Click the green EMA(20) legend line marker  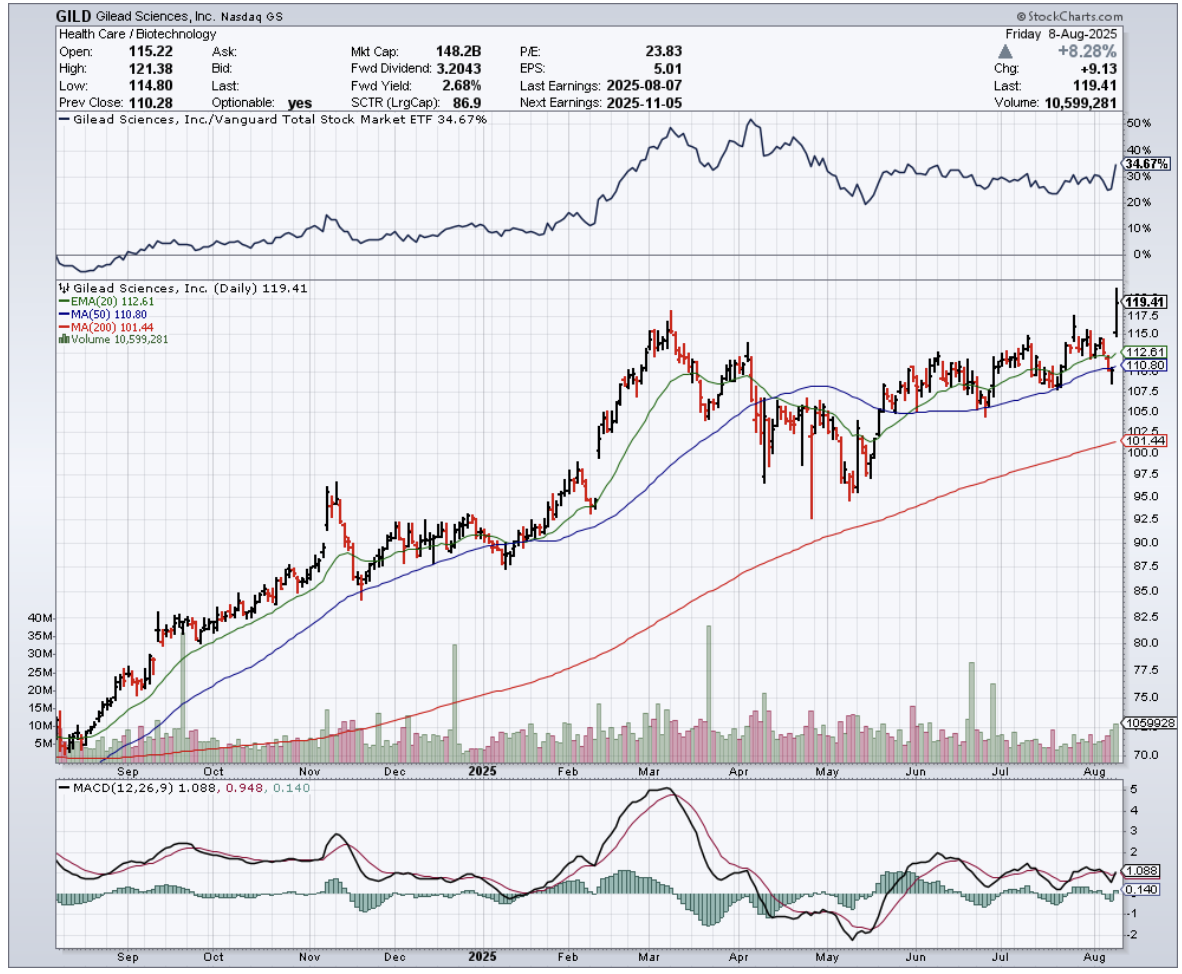coord(64,301)
